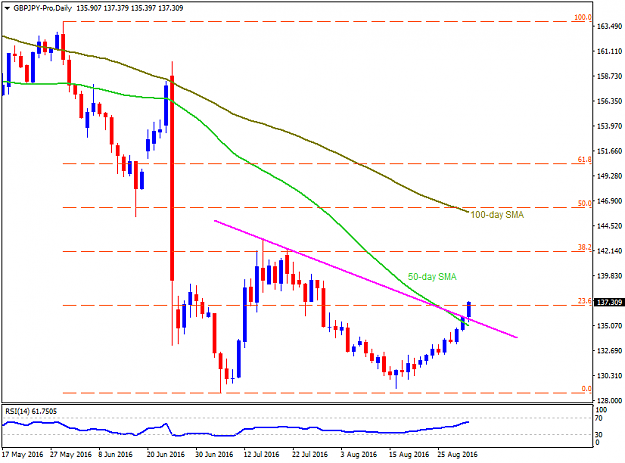Click the 128.000 price axis value
The height and width of the screenshot is (463, 625).
[x=609, y=400]
